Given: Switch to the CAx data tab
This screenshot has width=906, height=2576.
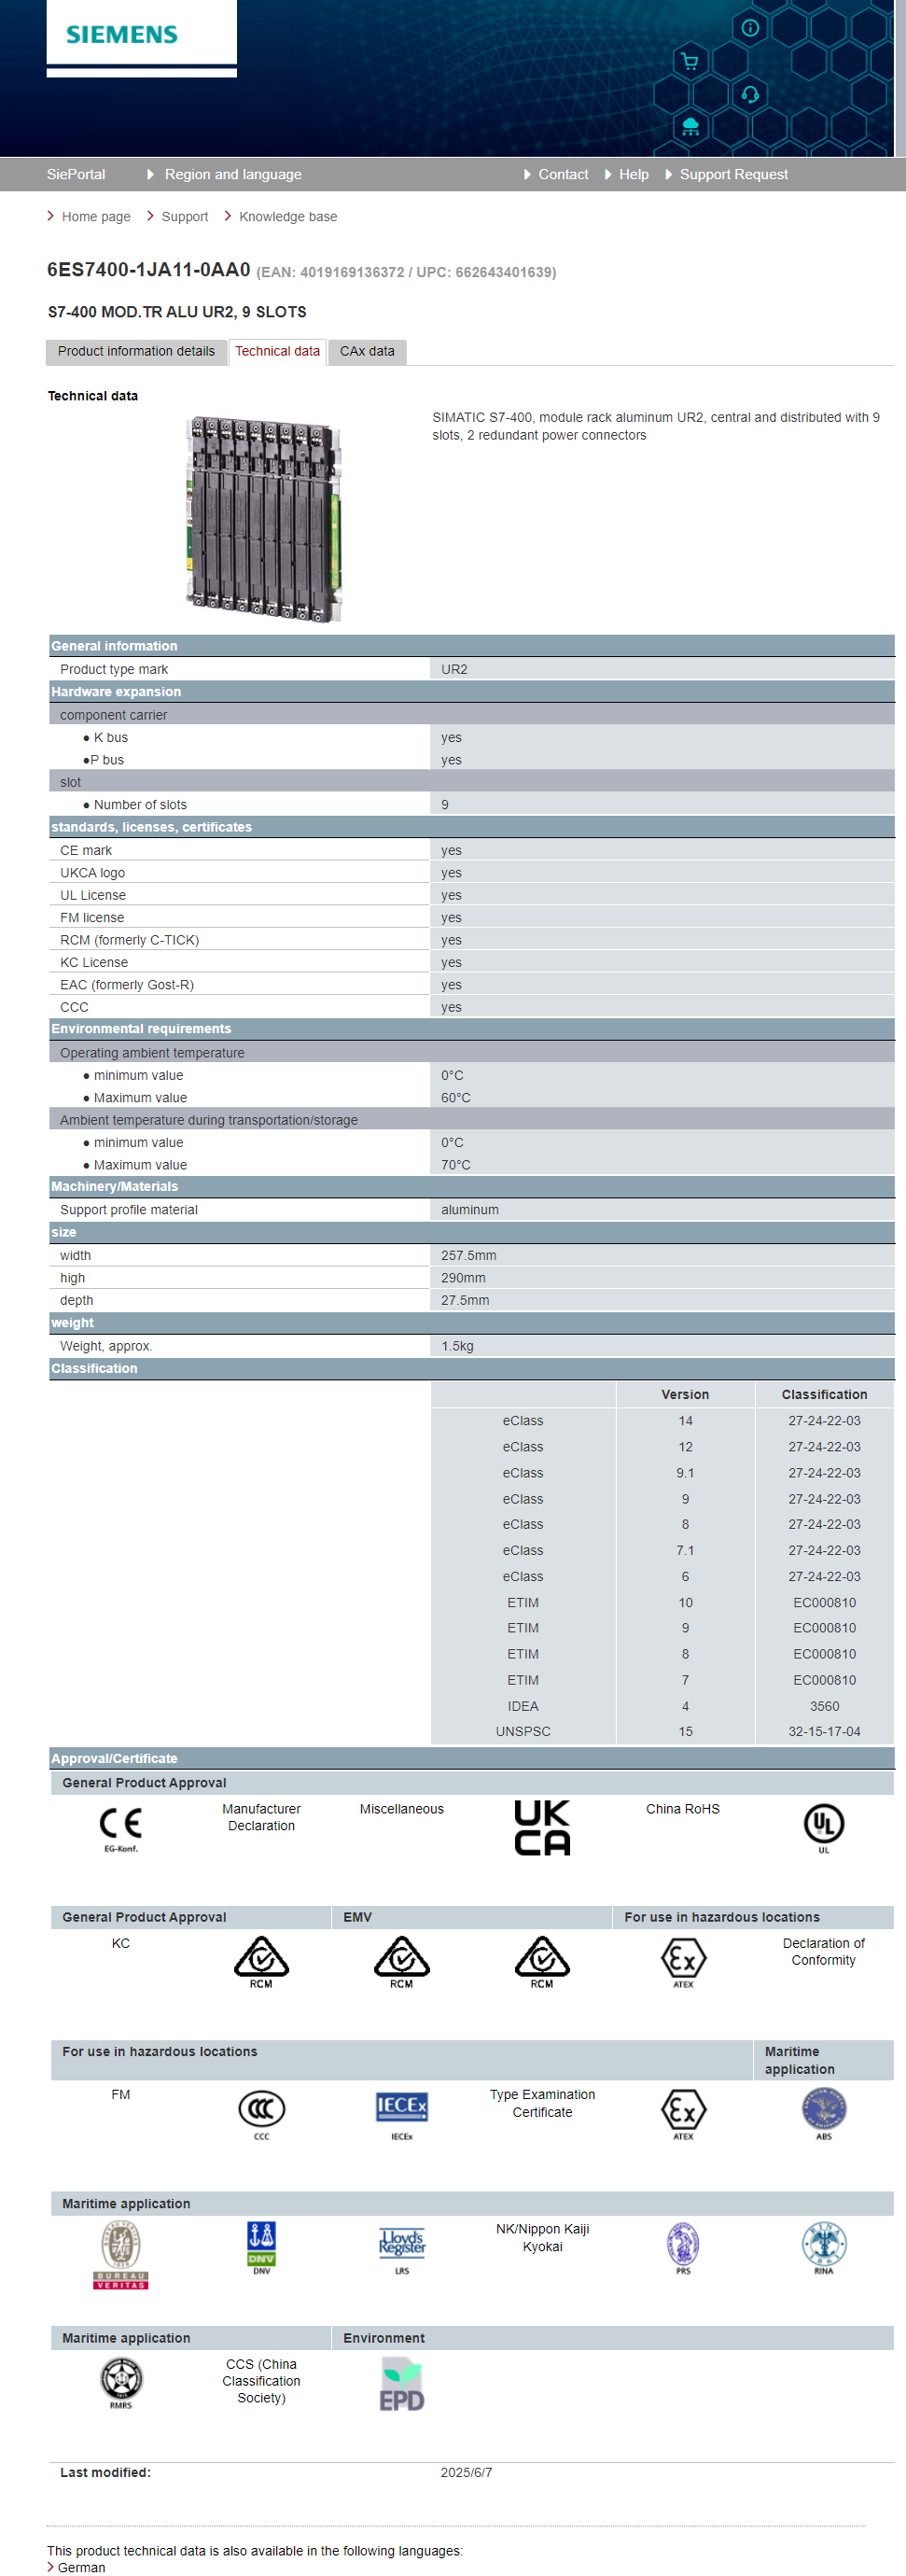Looking at the screenshot, I should point(367,351).
